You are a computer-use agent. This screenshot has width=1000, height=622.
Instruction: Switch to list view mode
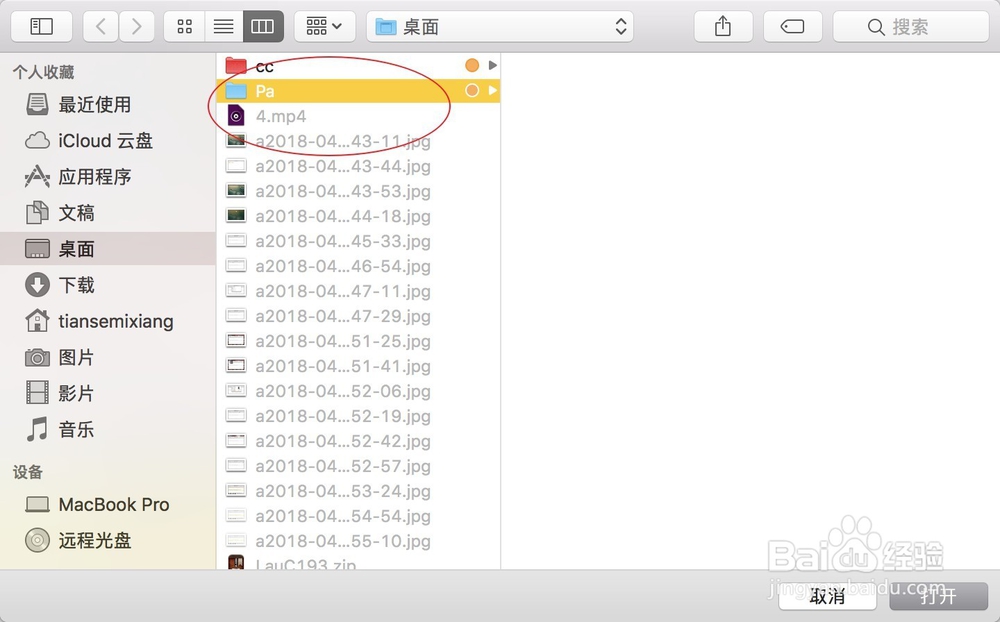point(222,26)
